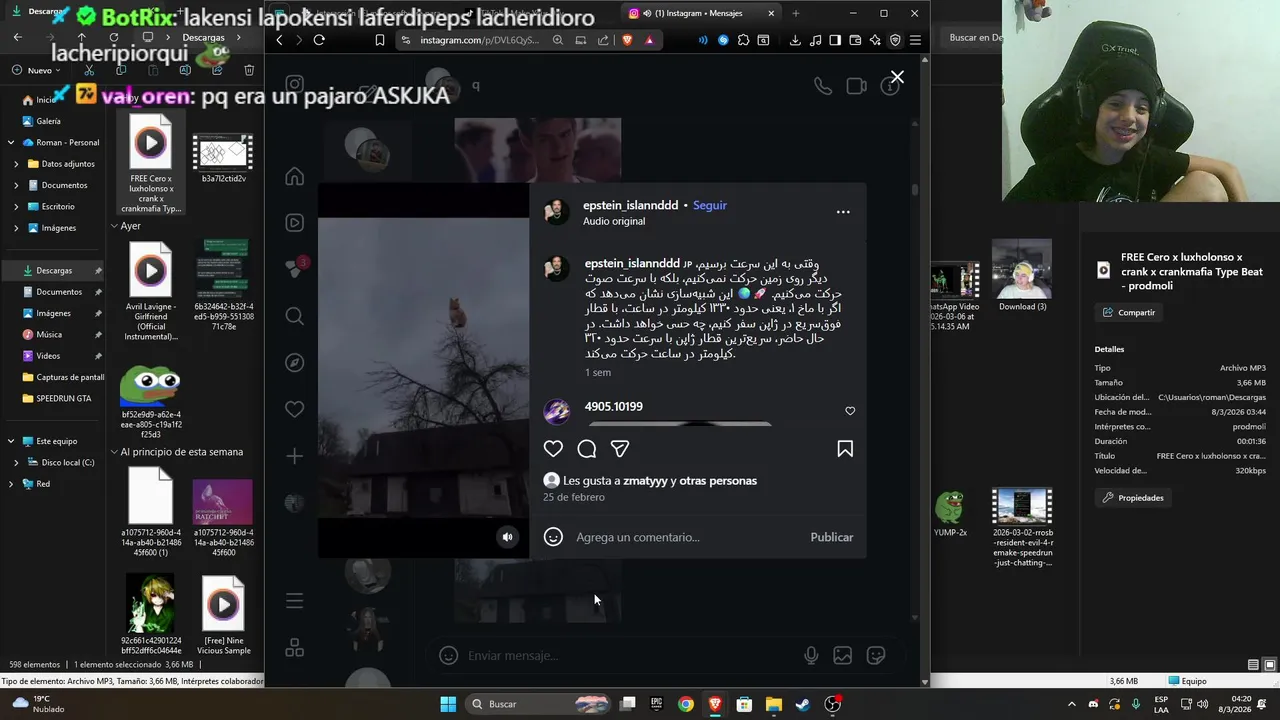Open zmatyyy profile from likes line
Viewport: 1280px width, 720px height.
tap(645, 481)
